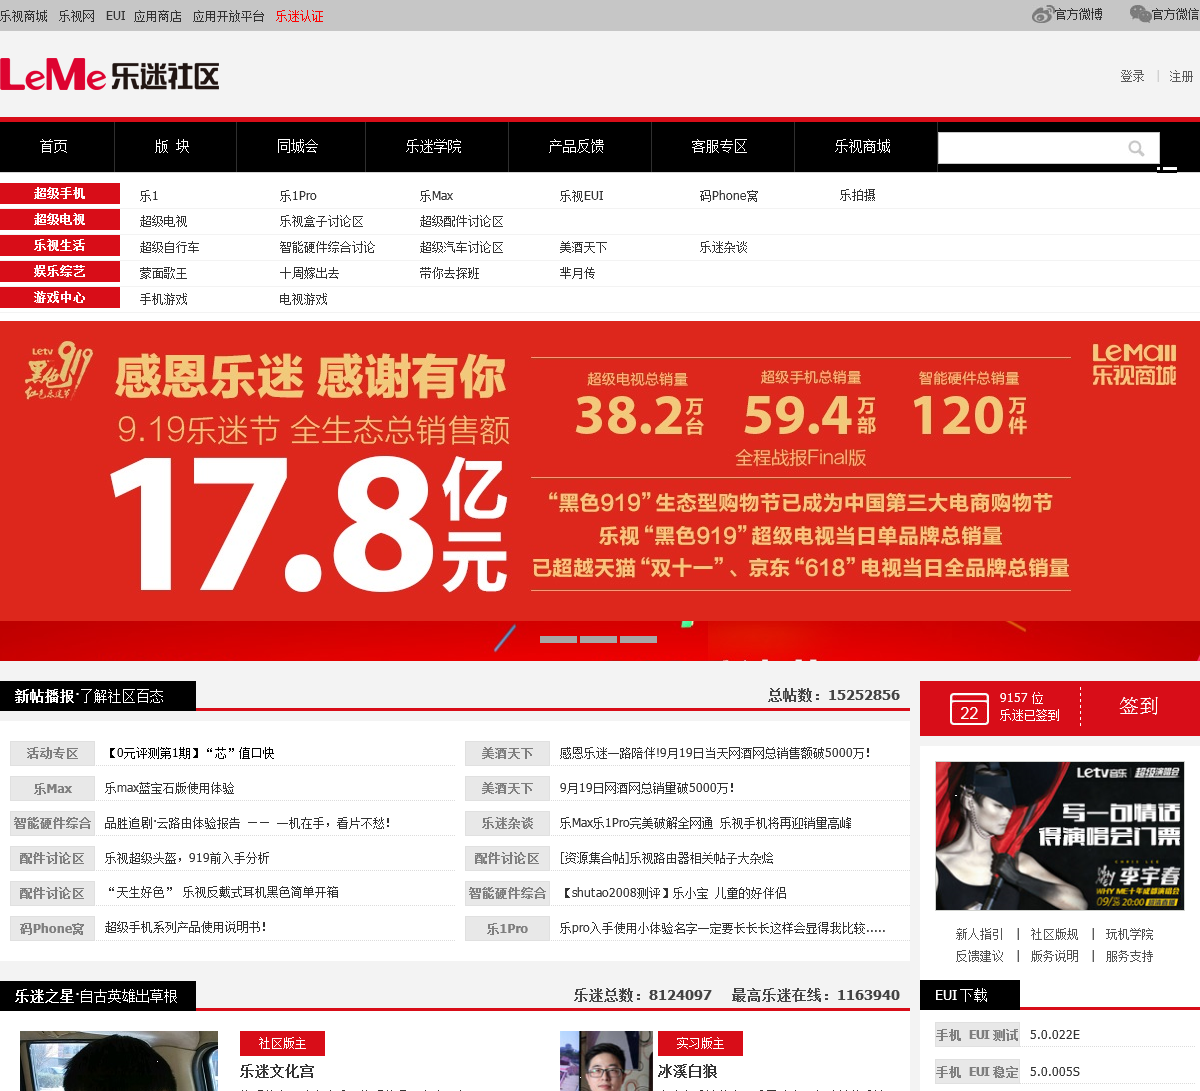Open the 乐视EUI forum link
Viewport: 1200px width, 1091px height.
pos(582,196)
